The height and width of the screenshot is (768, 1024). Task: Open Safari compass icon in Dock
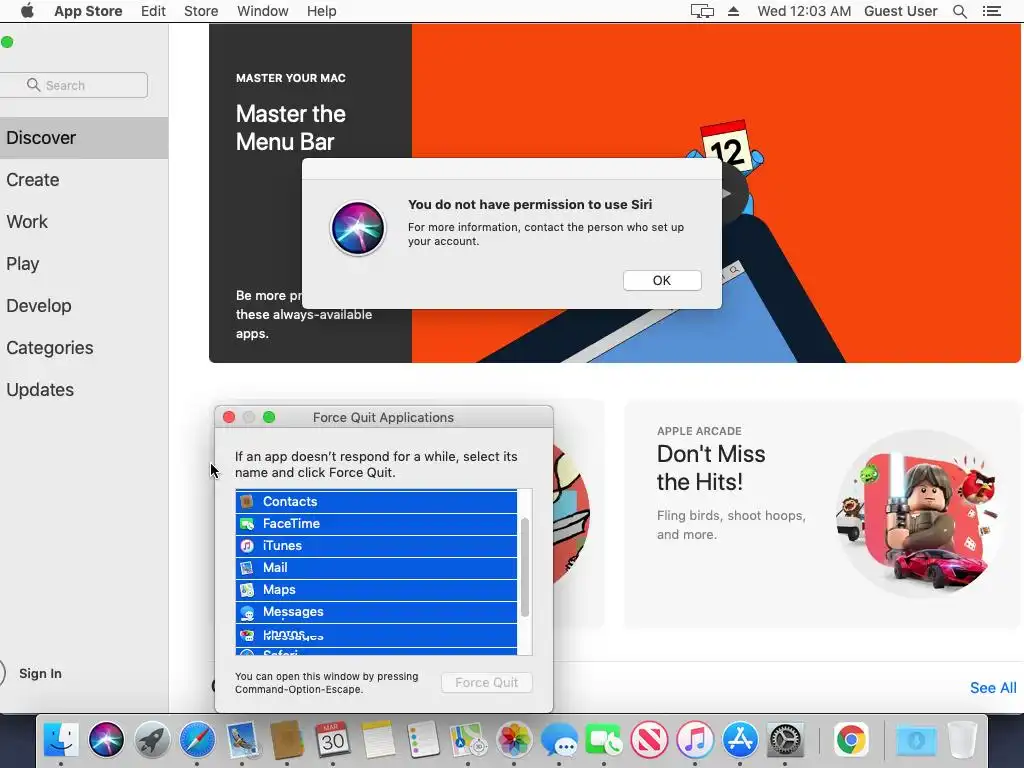197,740
